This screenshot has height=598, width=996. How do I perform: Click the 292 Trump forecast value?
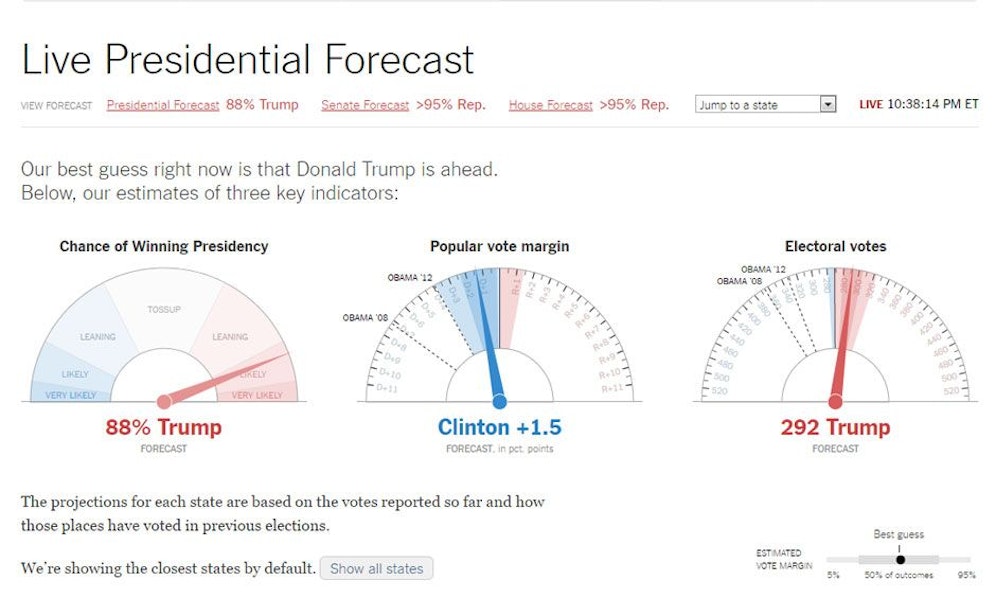pos(835,428)
